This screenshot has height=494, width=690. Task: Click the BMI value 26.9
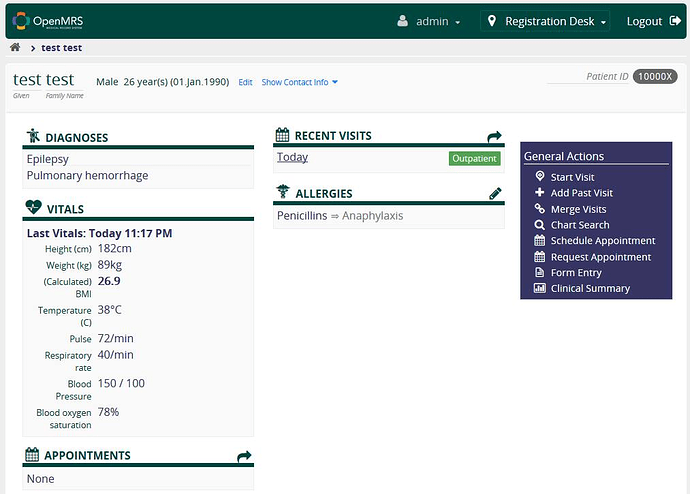click(109, 281)
